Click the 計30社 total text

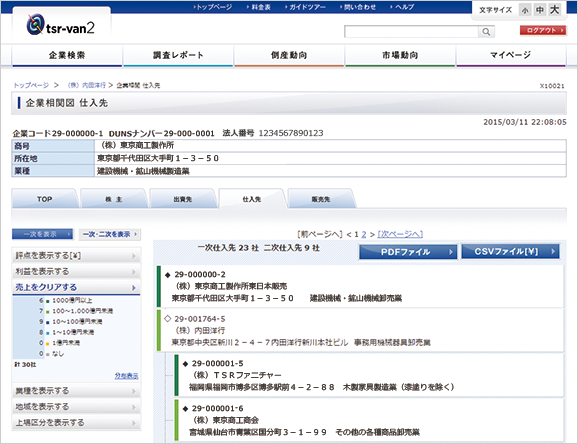(x=25, y=364)
